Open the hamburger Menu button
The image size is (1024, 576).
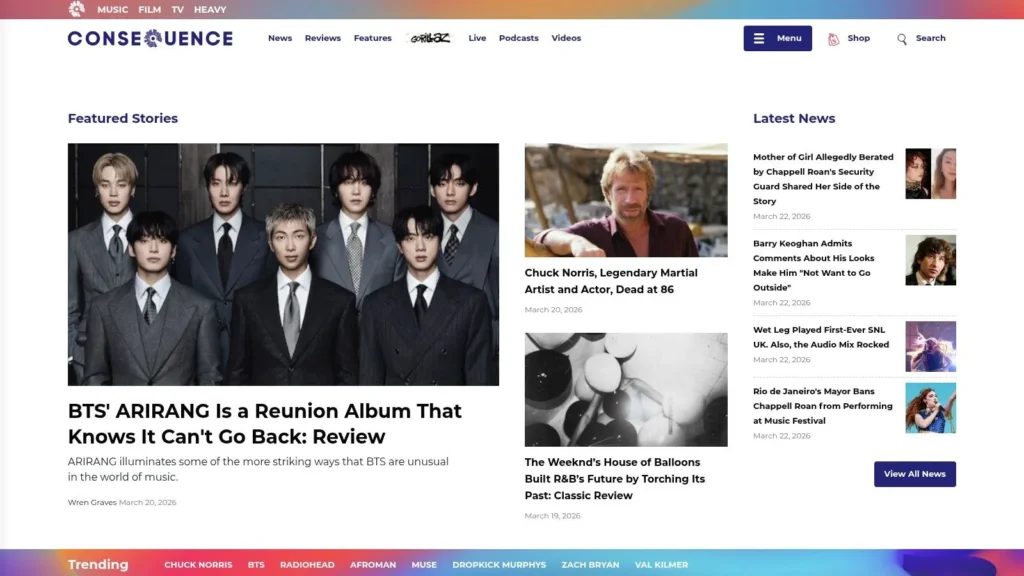777,38
